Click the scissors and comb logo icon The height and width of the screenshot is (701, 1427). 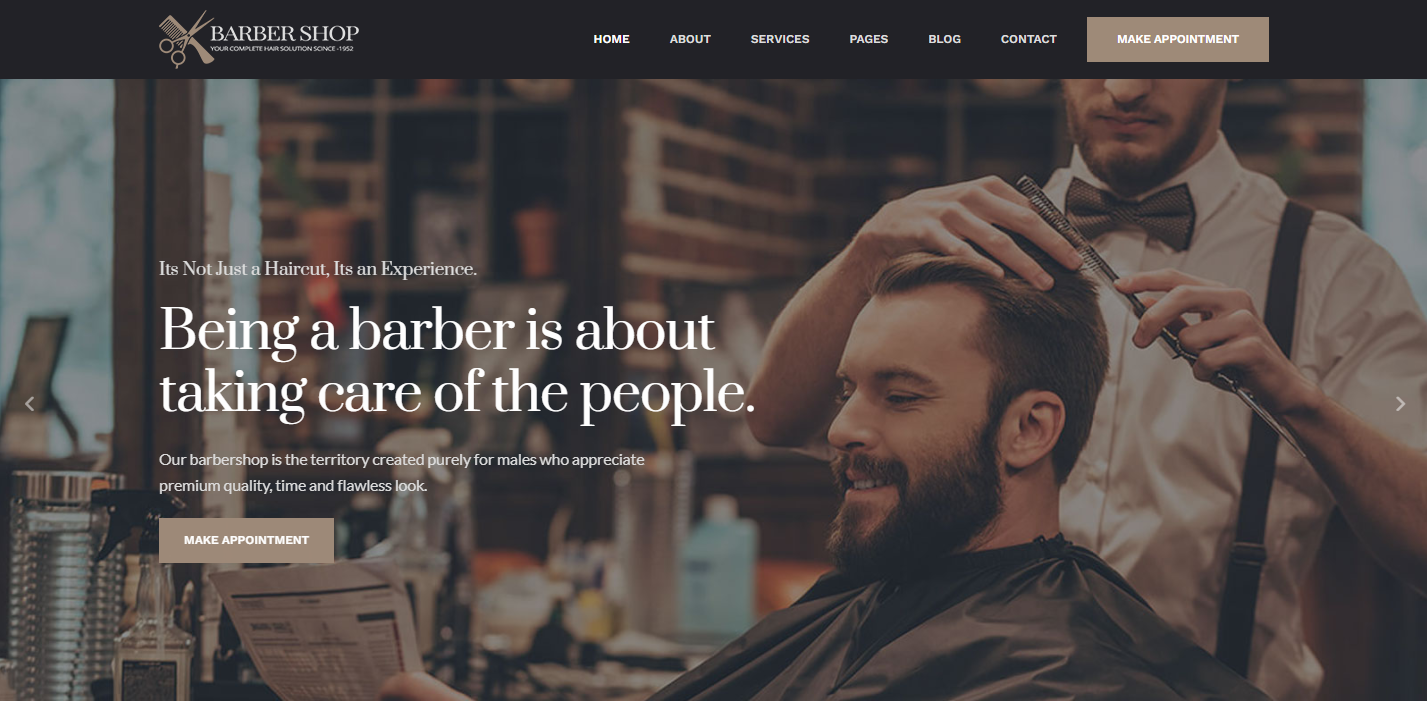point(186,39)
